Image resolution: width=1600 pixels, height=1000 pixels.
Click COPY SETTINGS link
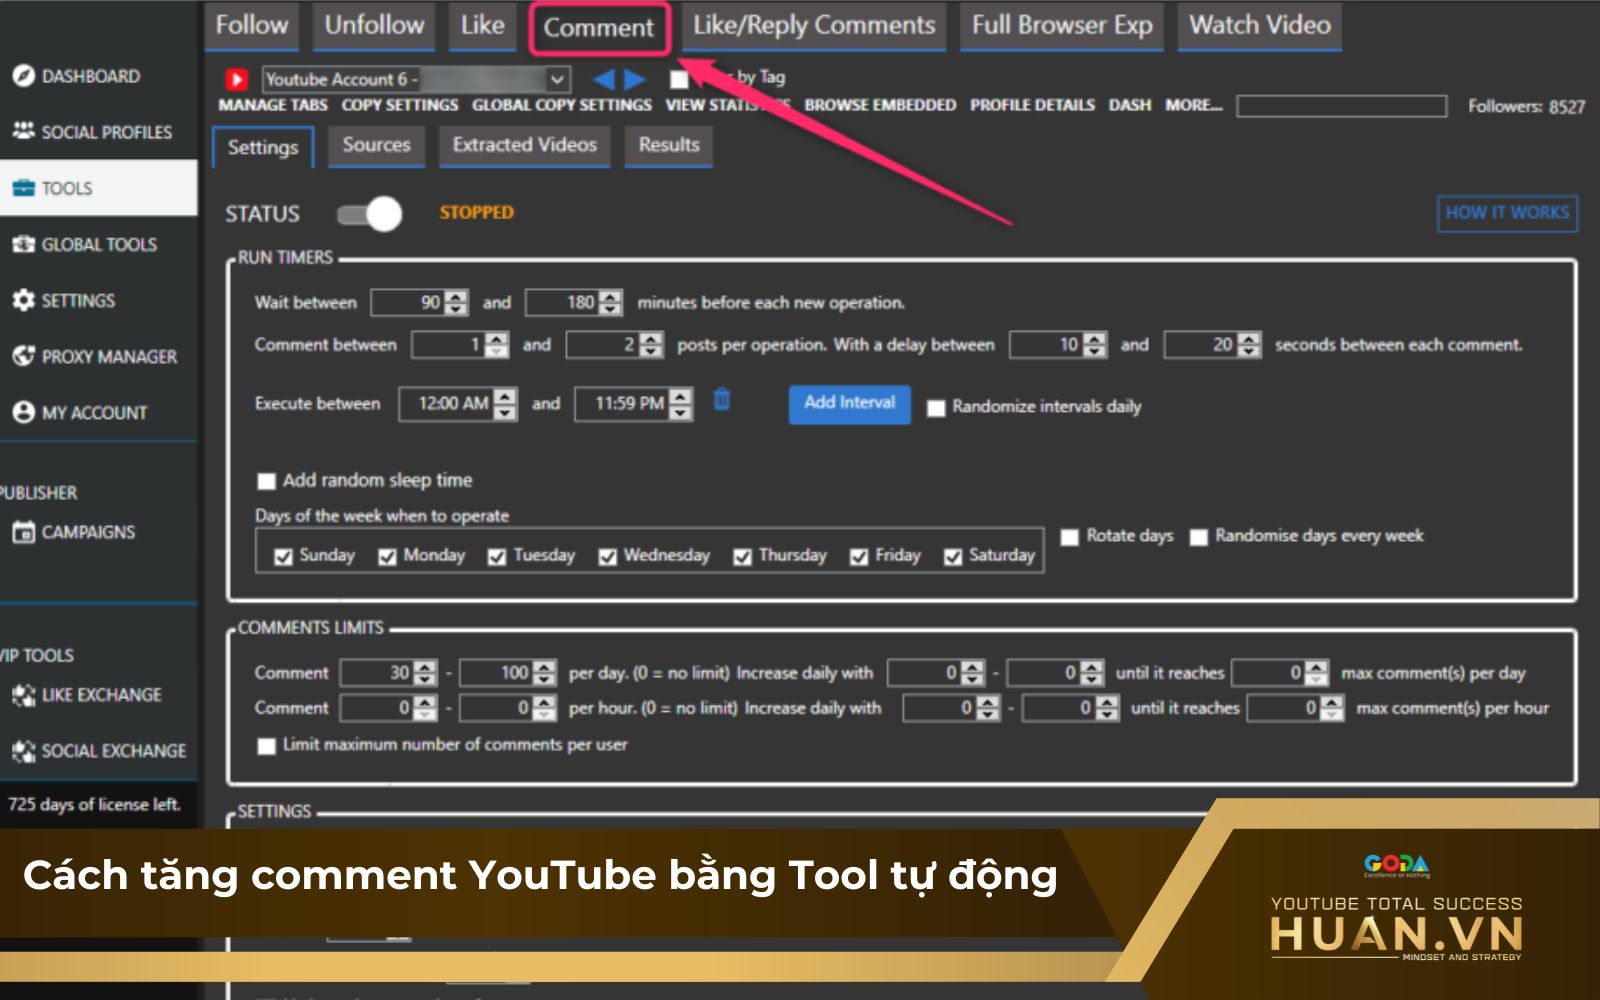click(400, 105)
